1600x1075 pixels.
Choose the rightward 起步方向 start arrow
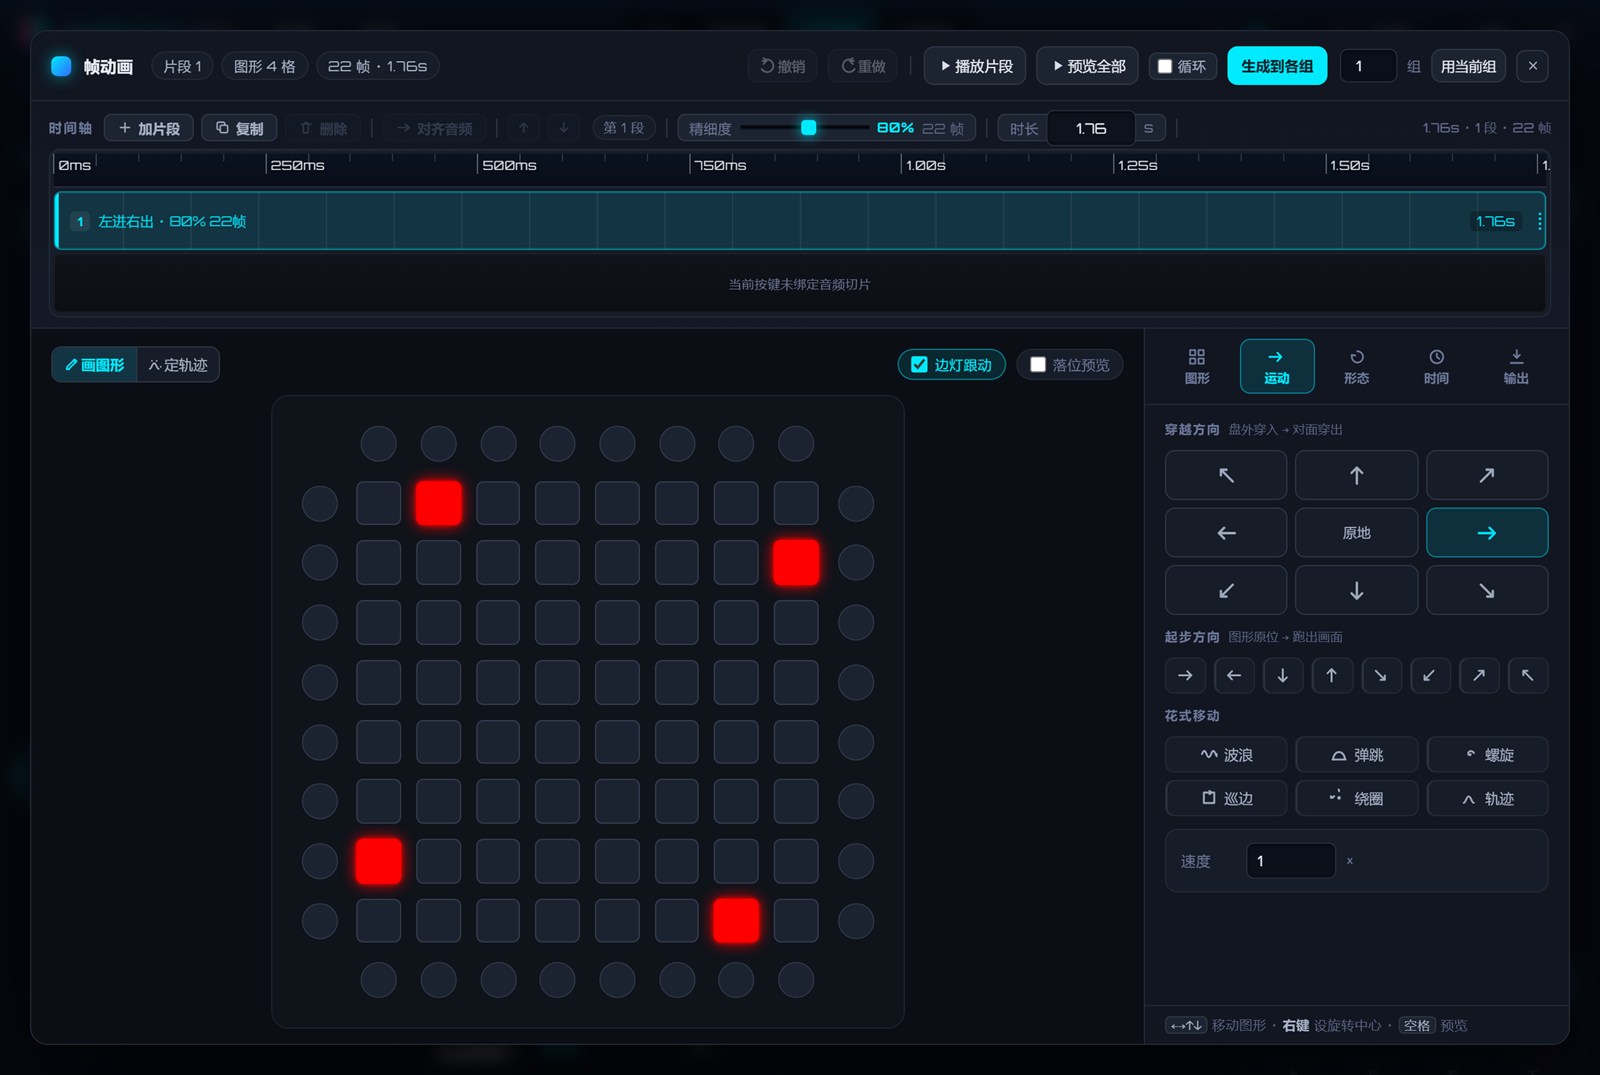(1185, 676)
